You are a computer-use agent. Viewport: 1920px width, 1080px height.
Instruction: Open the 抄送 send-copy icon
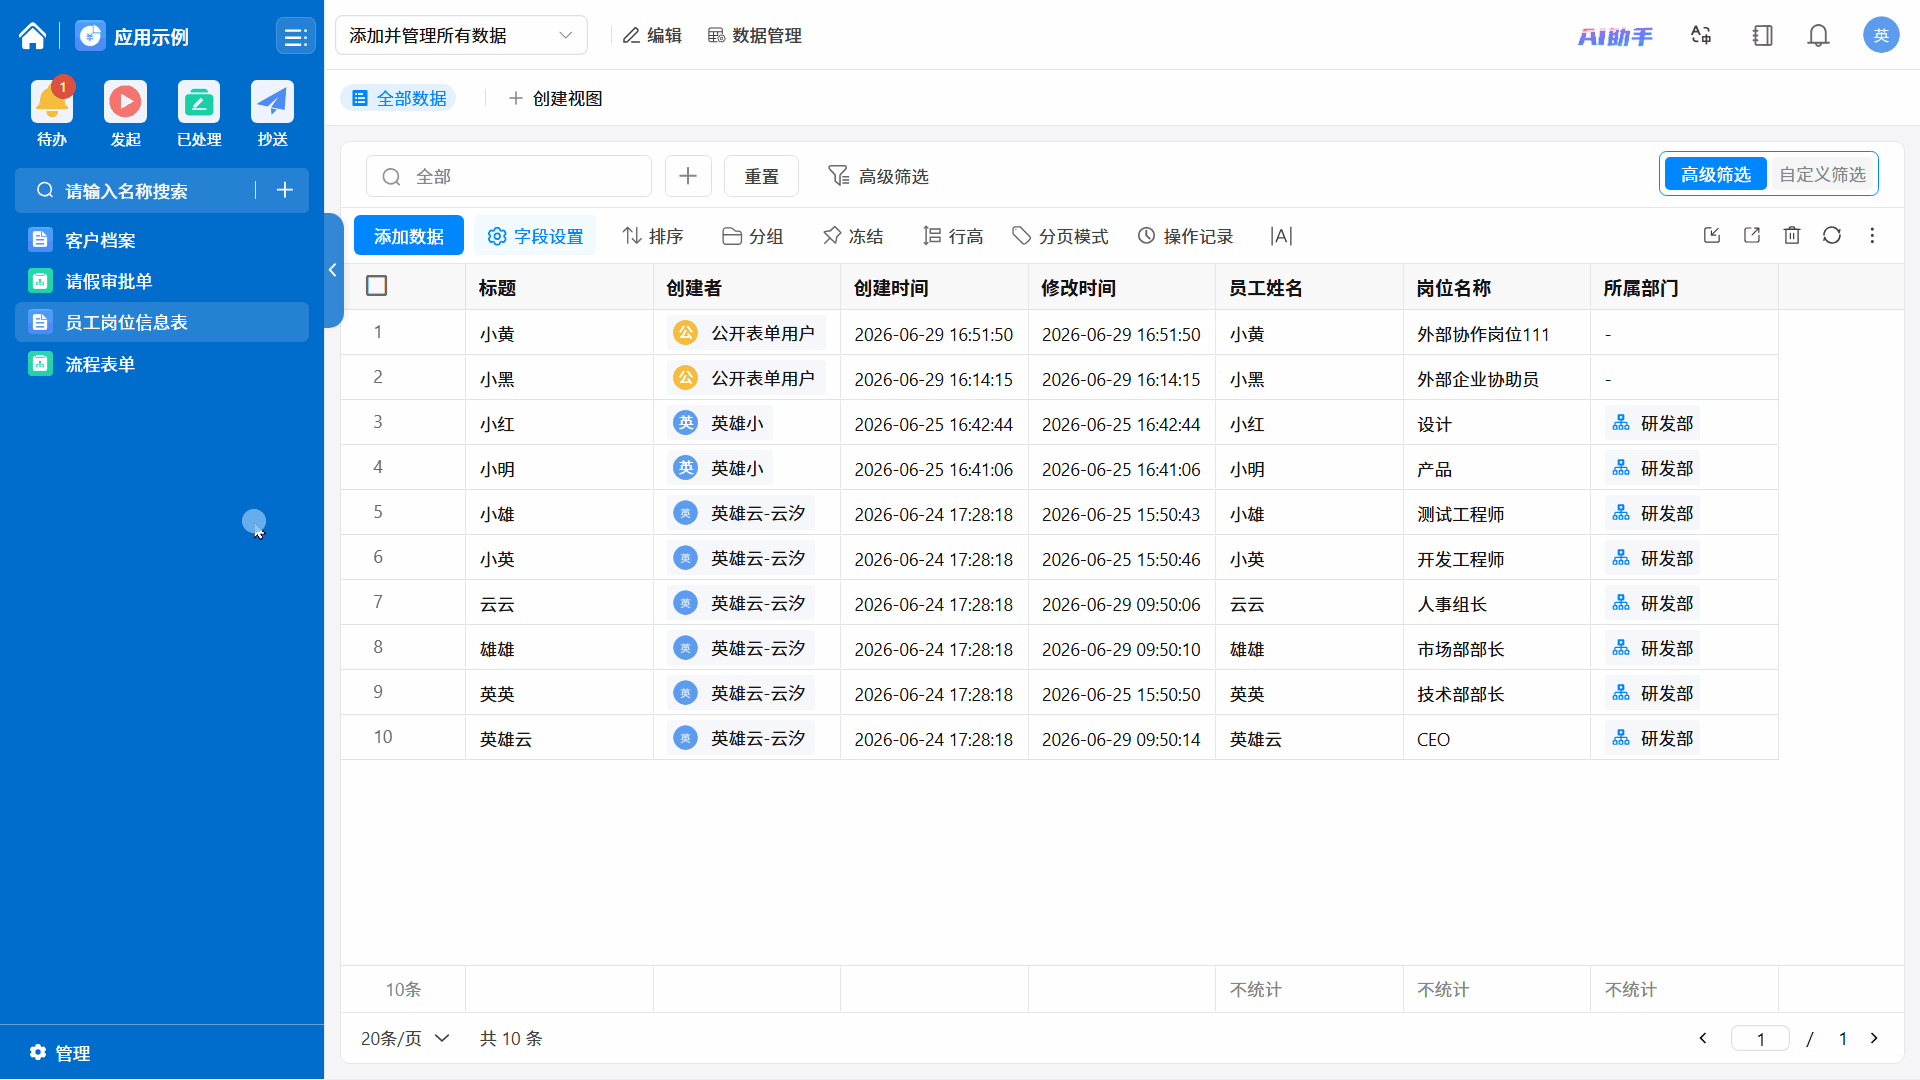point(272,102)
